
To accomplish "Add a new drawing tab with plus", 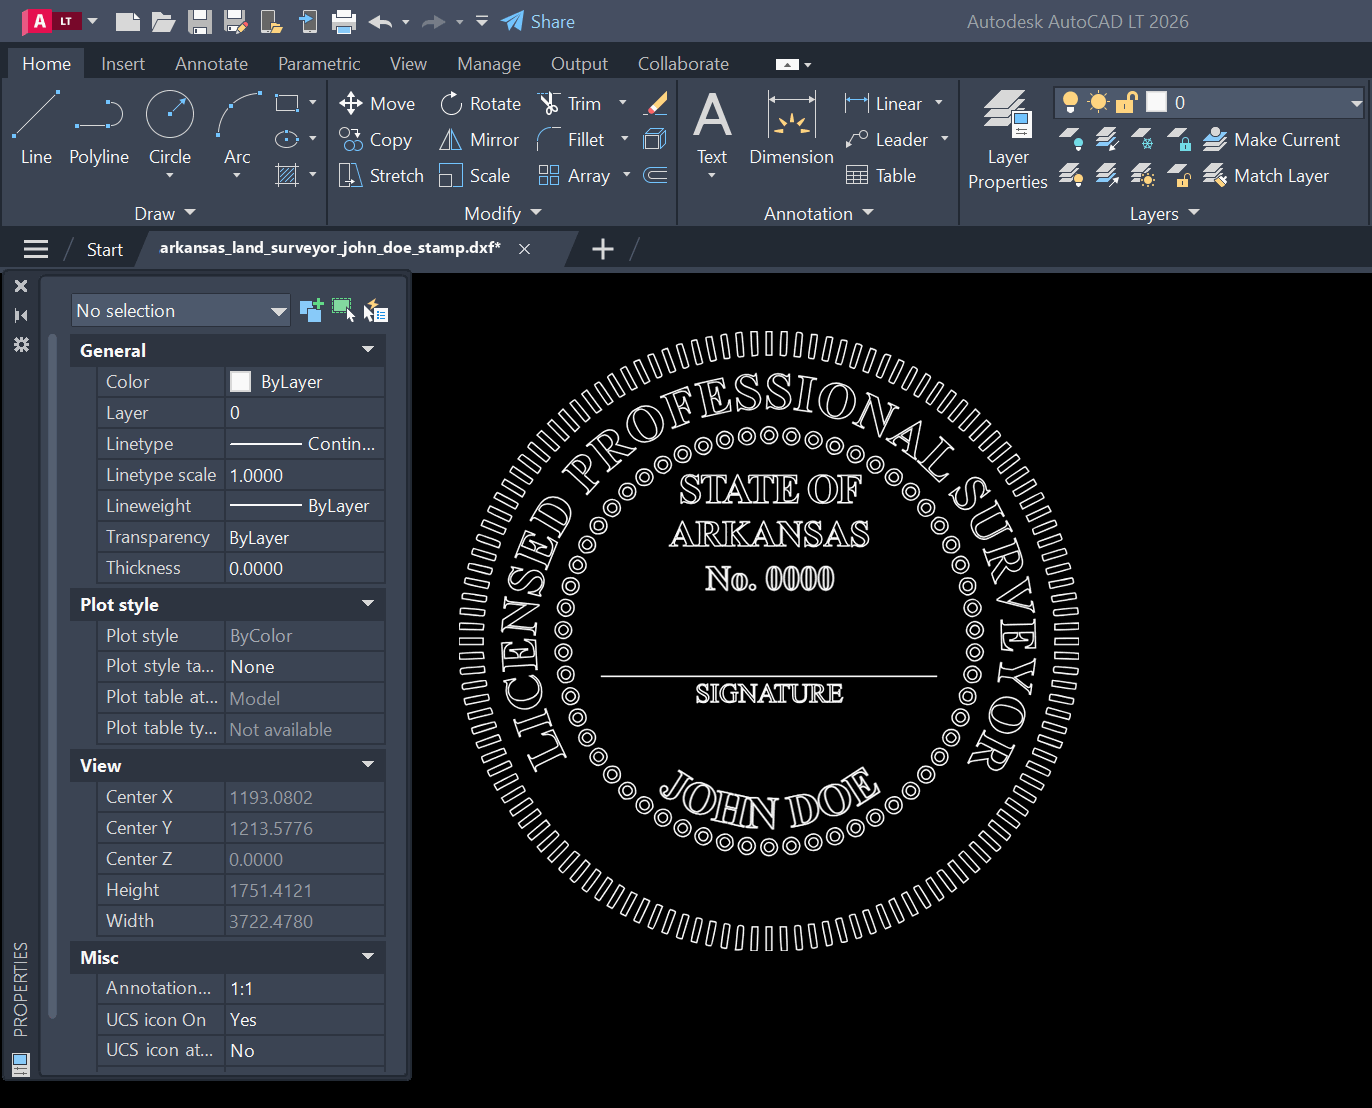I will tap(603, 249).
